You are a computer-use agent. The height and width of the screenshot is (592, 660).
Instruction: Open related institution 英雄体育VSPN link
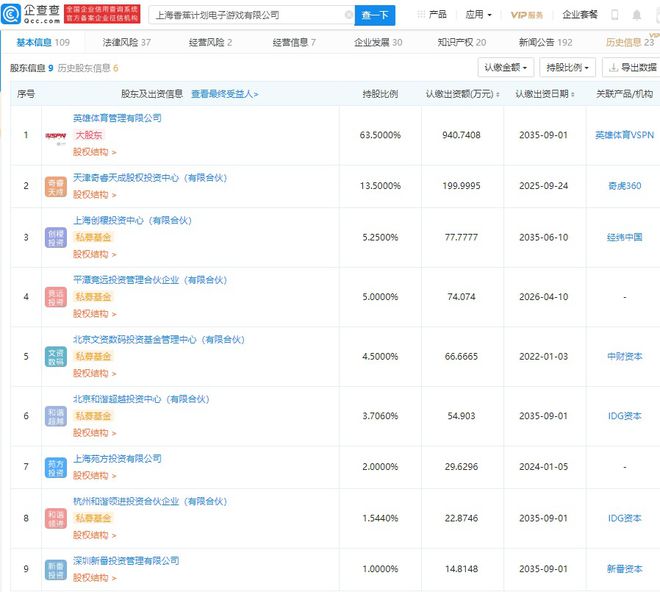coord(624,135)
